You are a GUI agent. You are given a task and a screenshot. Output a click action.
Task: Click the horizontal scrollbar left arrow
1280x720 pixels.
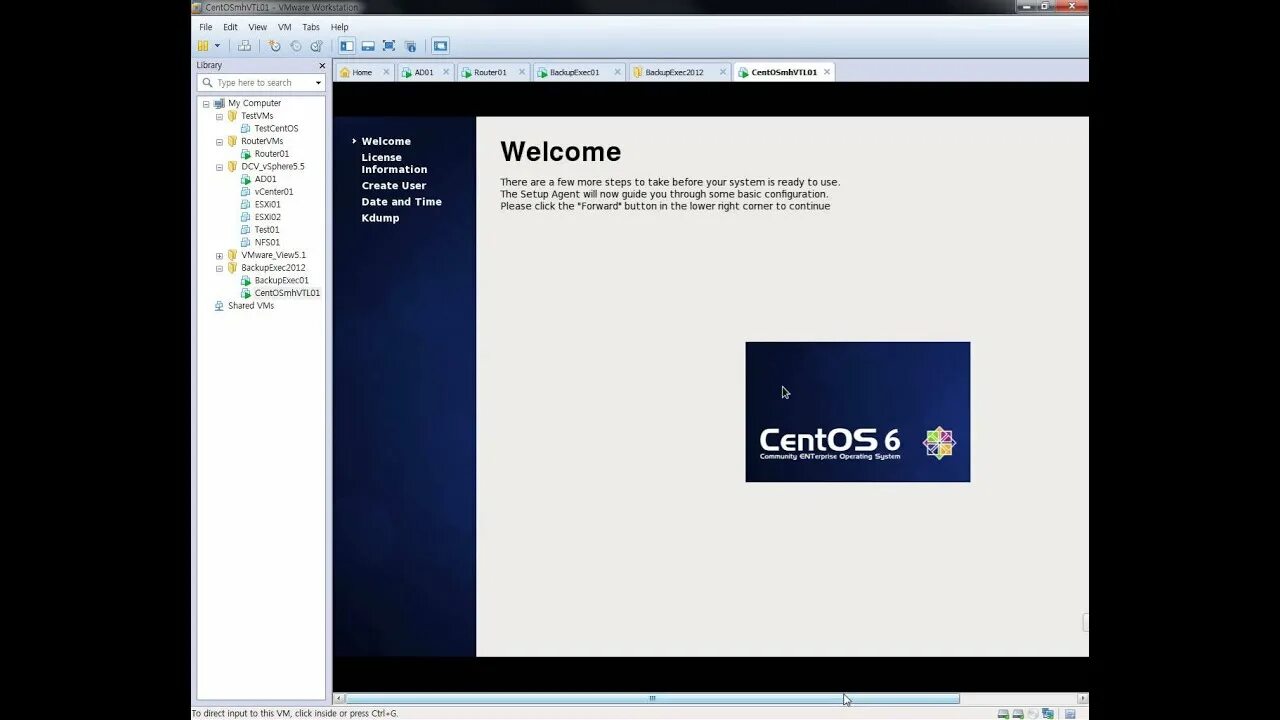click(x=339, y=698)
